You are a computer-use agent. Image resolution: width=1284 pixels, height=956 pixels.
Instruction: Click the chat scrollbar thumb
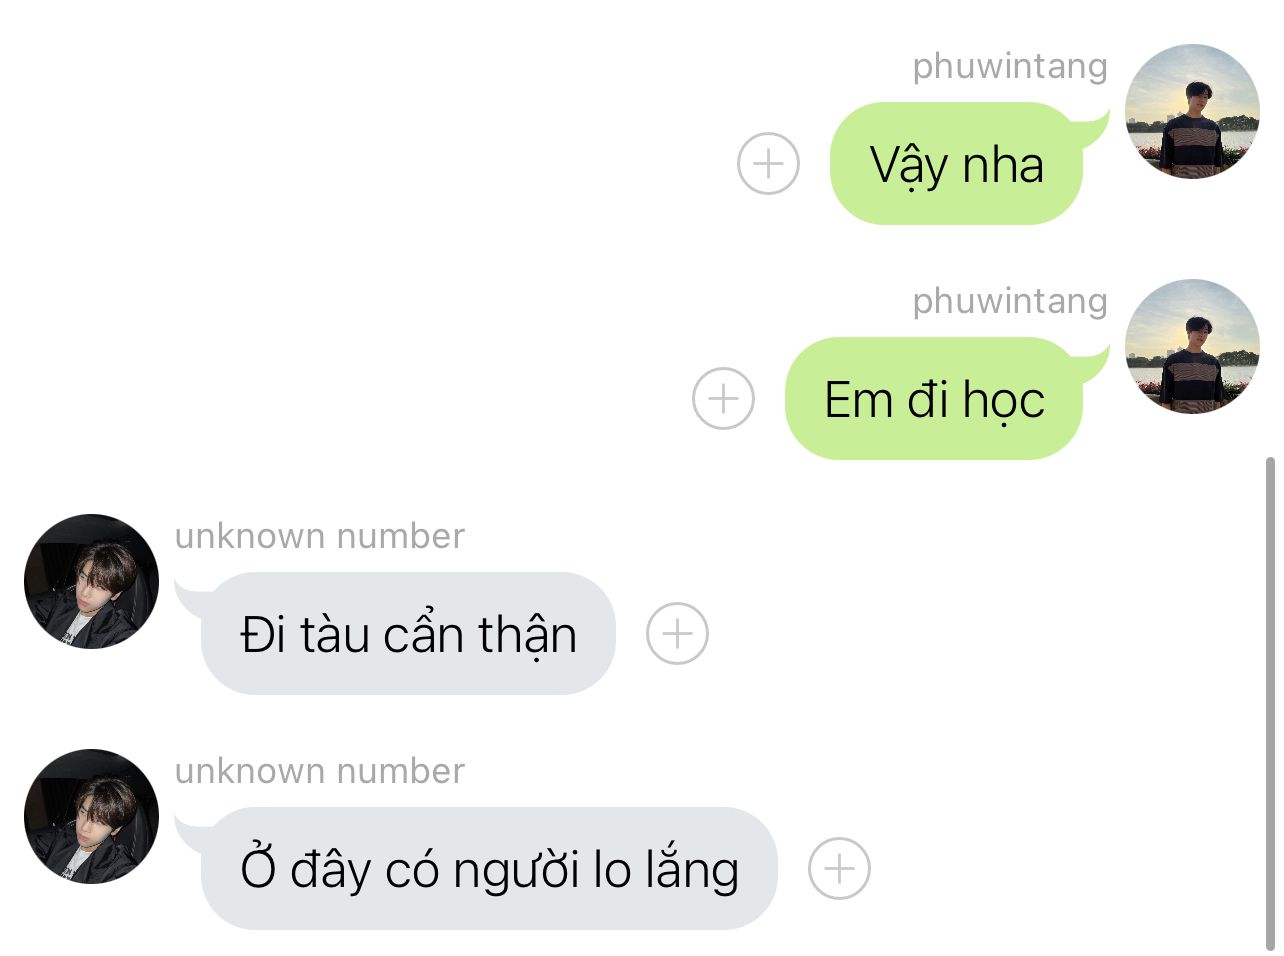[x=1270, y=703]
